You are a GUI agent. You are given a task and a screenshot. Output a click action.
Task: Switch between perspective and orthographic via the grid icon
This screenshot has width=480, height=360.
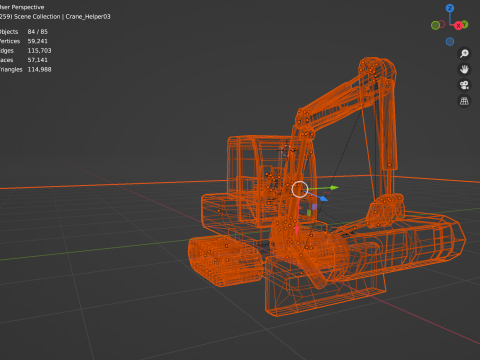point(464,101)
